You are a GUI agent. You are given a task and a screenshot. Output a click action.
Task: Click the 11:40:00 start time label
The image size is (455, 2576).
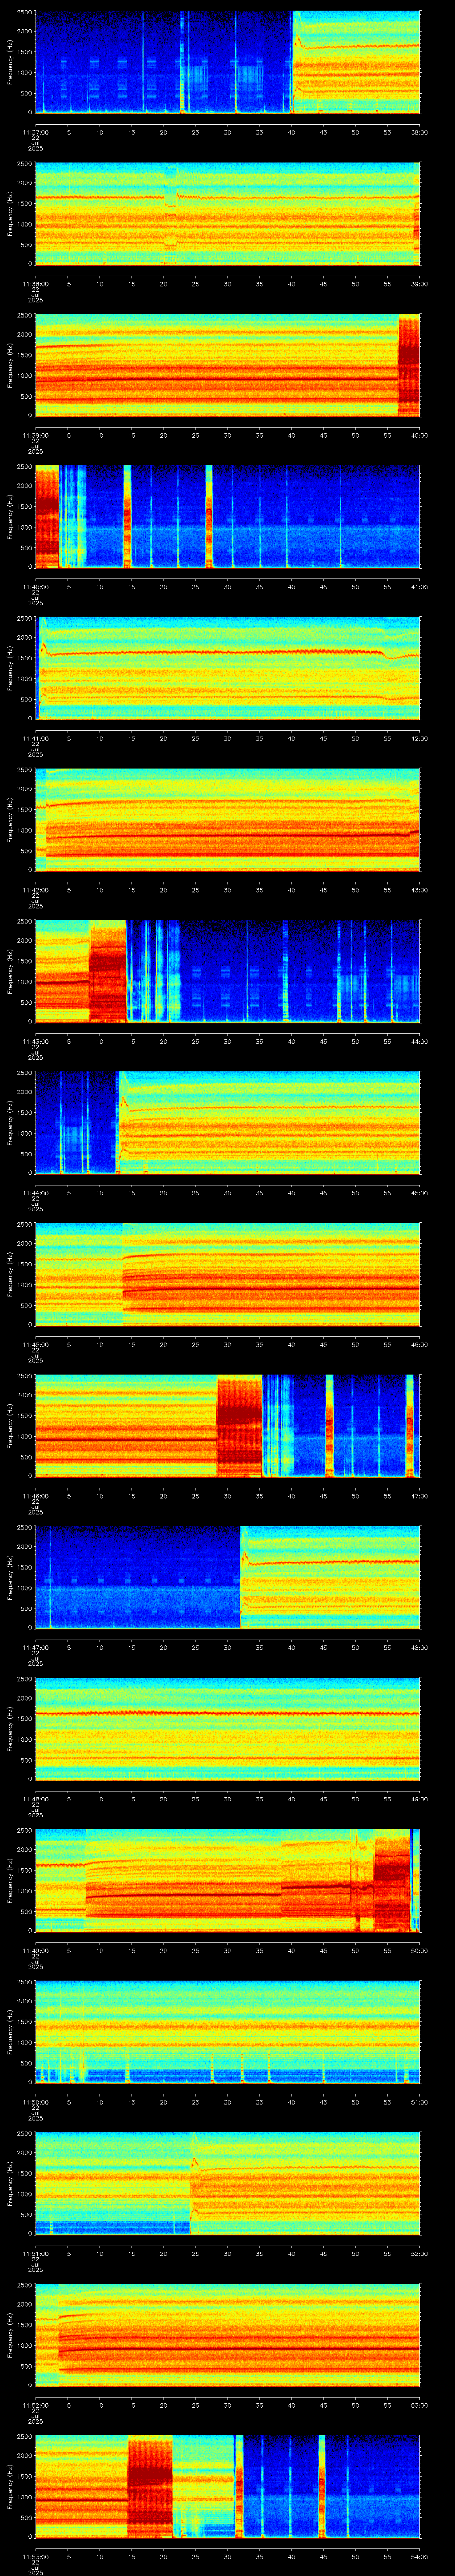(35, 586)
